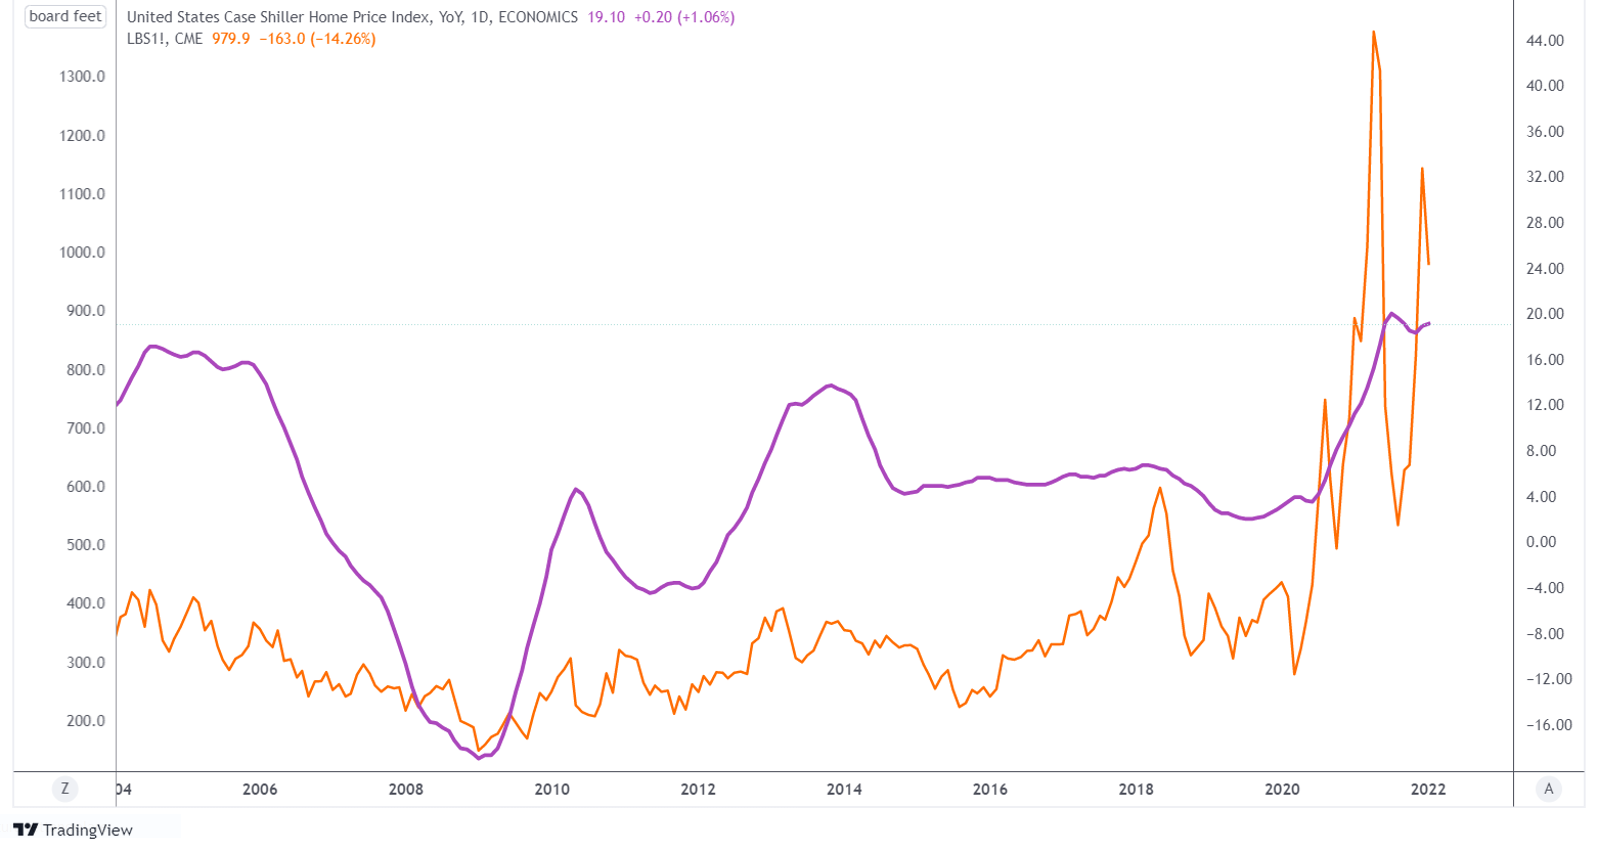This screenshot has height=846, width=1597.
Task: Click the orange line's 2018 peak
Action: point(1160,488)
